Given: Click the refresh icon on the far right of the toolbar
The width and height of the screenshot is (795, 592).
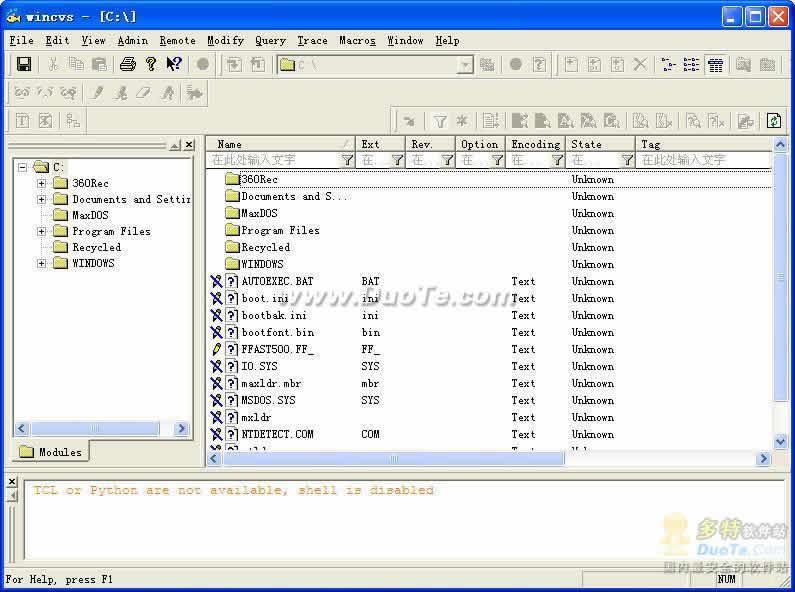Looking at the screenshot, I should [774, 121].
